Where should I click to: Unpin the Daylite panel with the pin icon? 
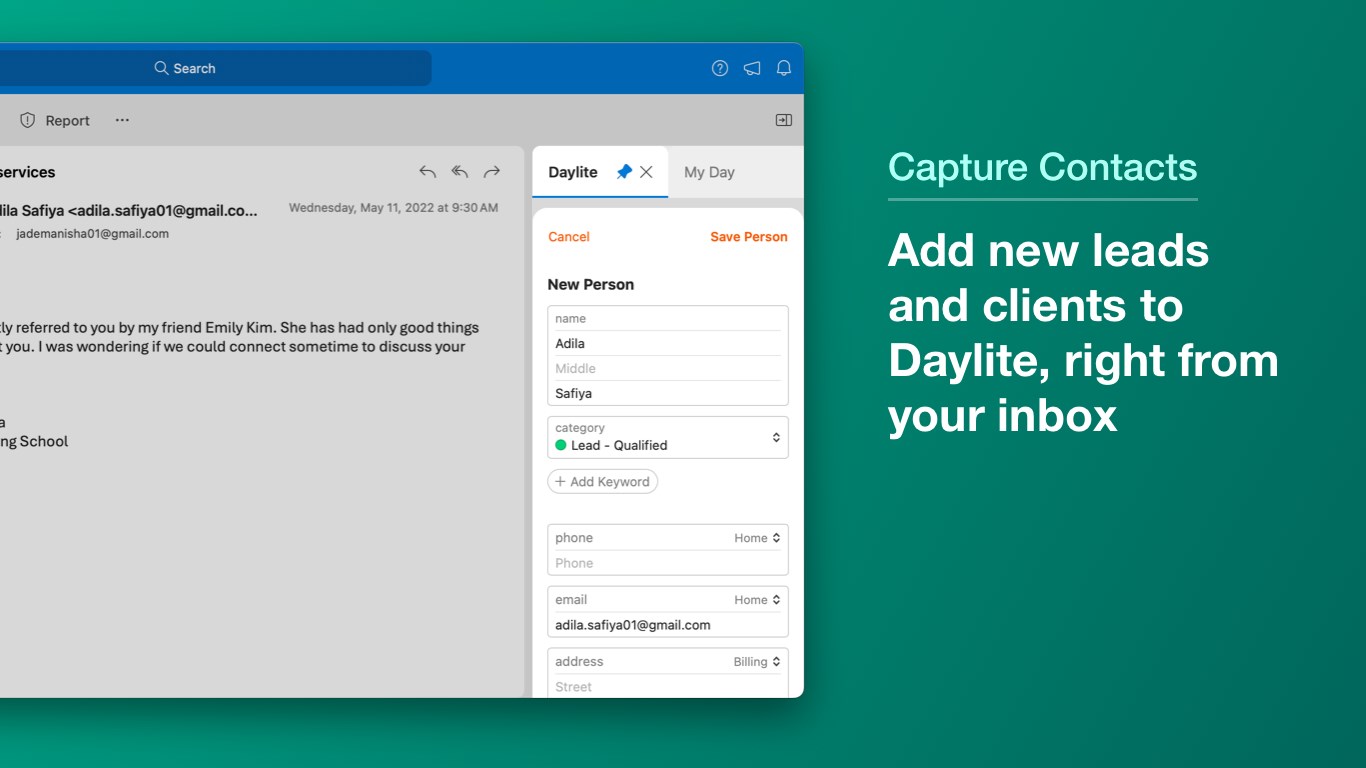pyautogui.click(x=624, y=172)
